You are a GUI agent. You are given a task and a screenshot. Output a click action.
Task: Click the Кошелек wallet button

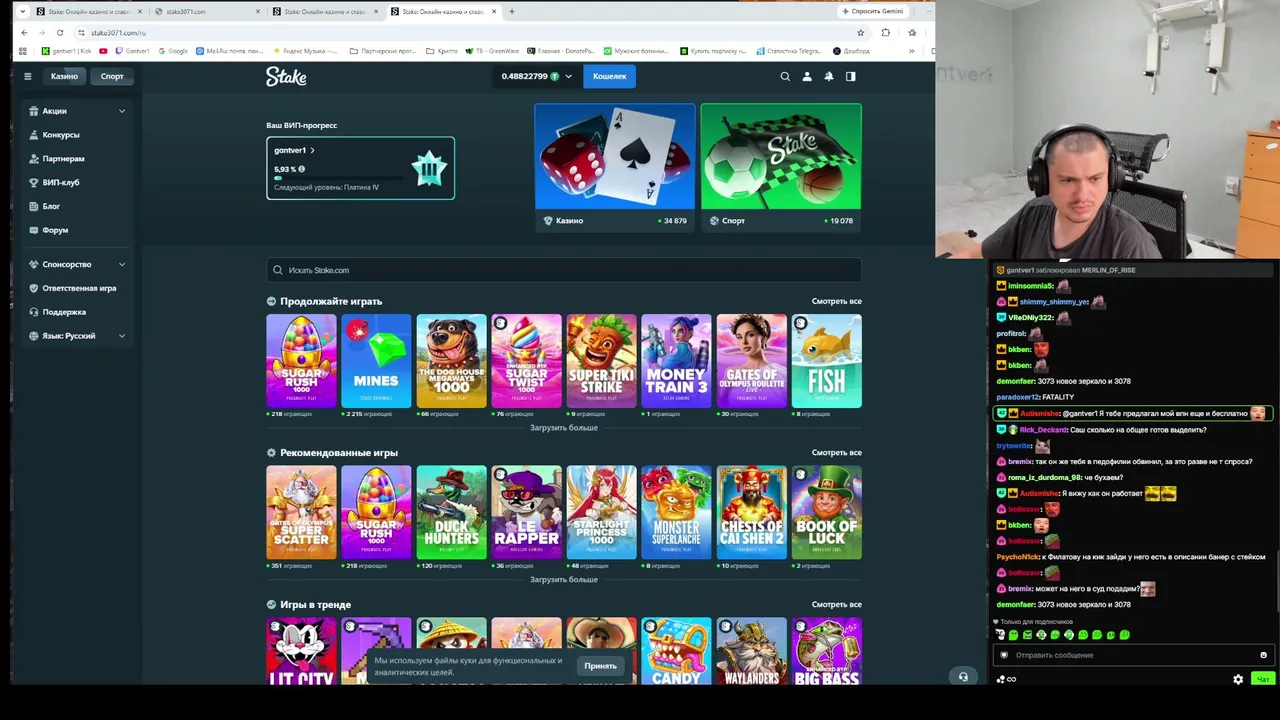click(609, 76)
